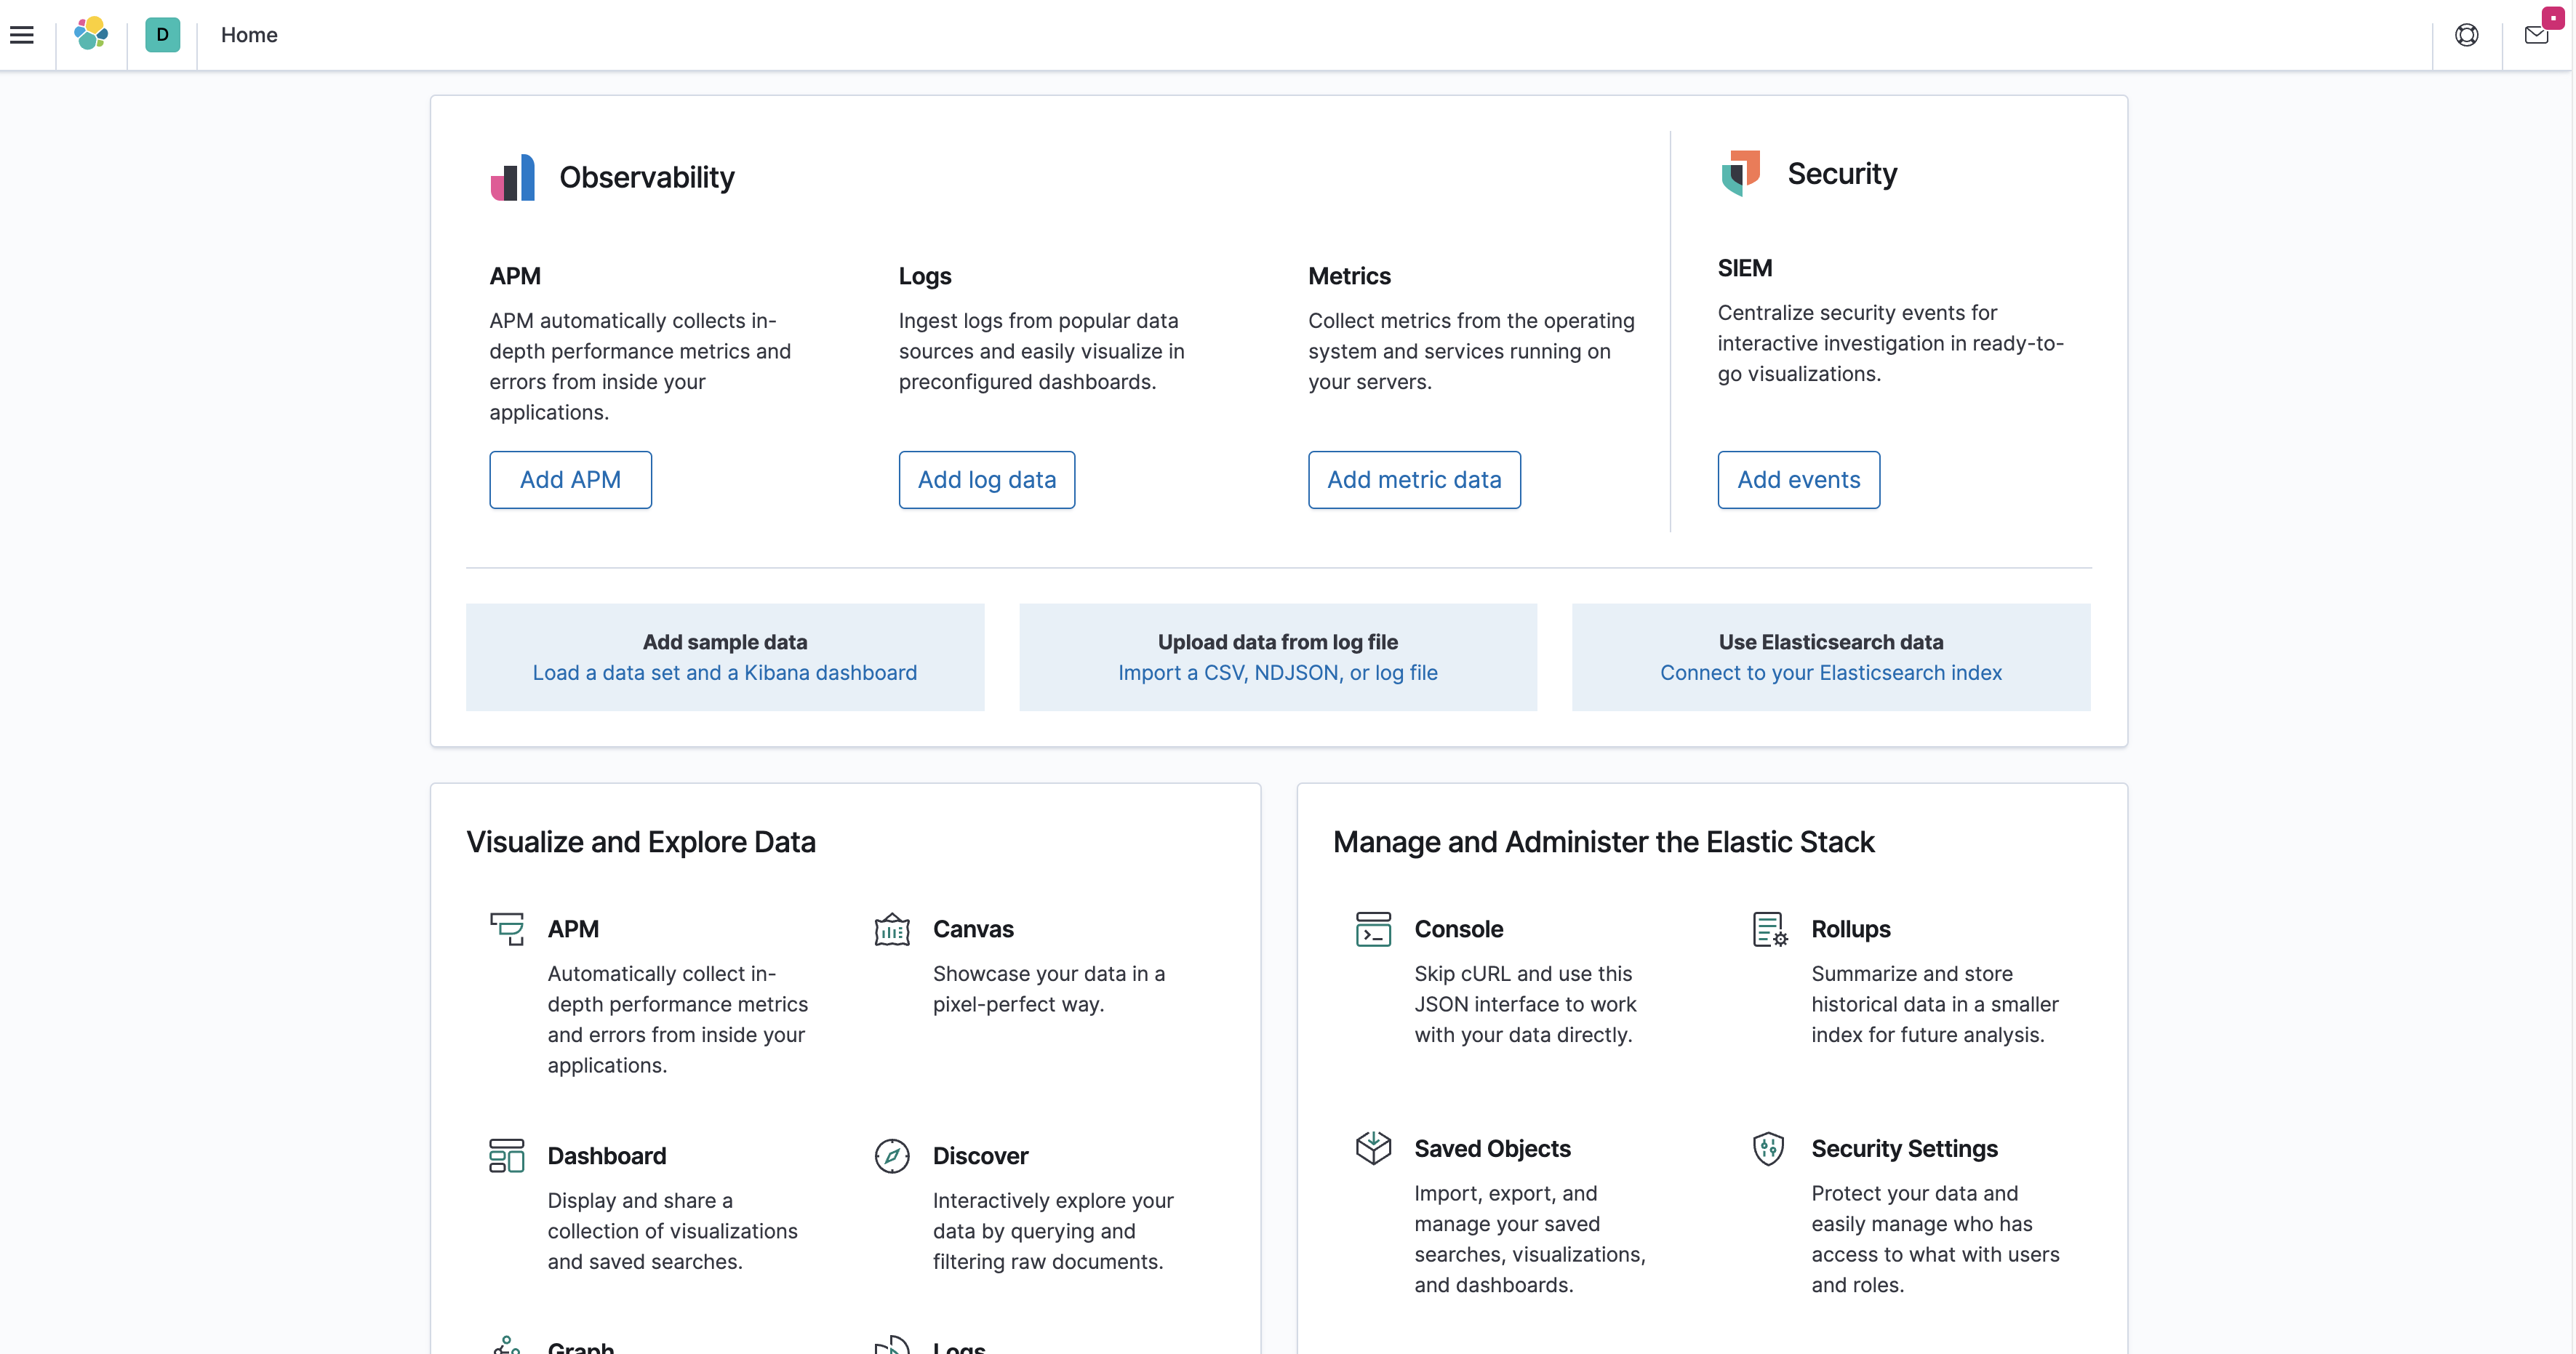Click the Security Settings shield icon
The height and width of the screenshot is (1354, 2576).
[1768, 1148]
